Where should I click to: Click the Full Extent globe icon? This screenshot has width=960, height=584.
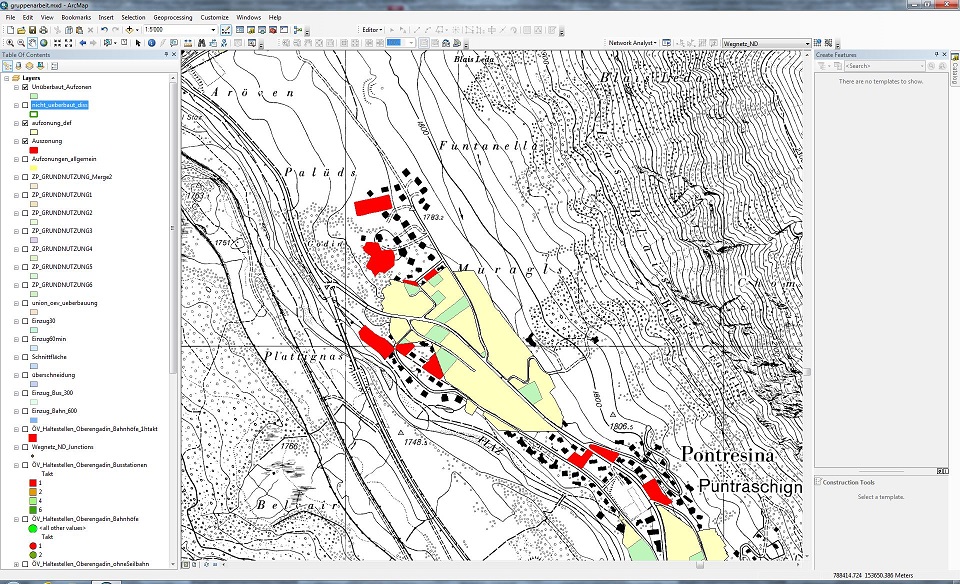pyautogui.click(x=44, y=43)
